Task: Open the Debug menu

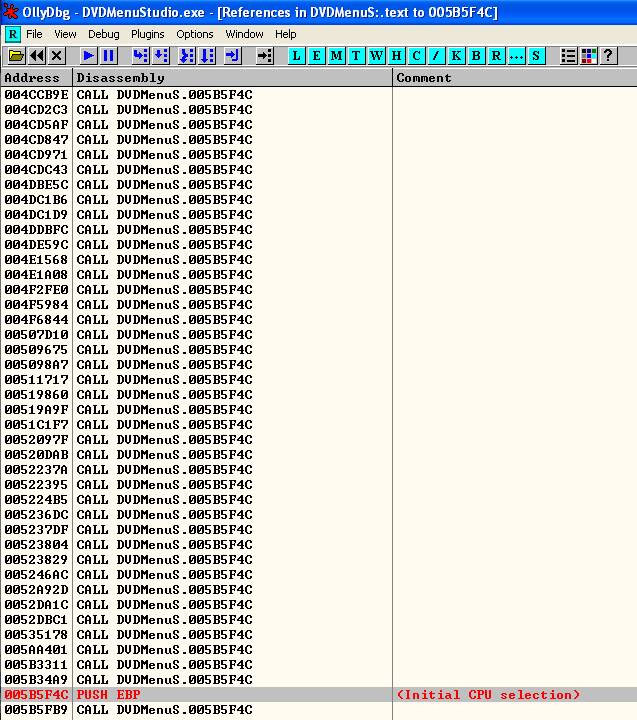Action: [104, 34]
